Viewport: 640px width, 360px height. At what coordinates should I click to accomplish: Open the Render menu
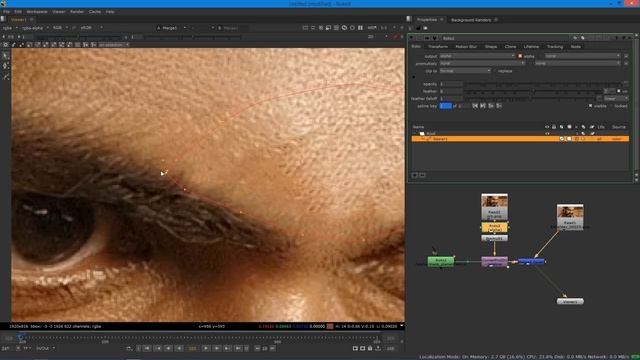tap(77, 12)
